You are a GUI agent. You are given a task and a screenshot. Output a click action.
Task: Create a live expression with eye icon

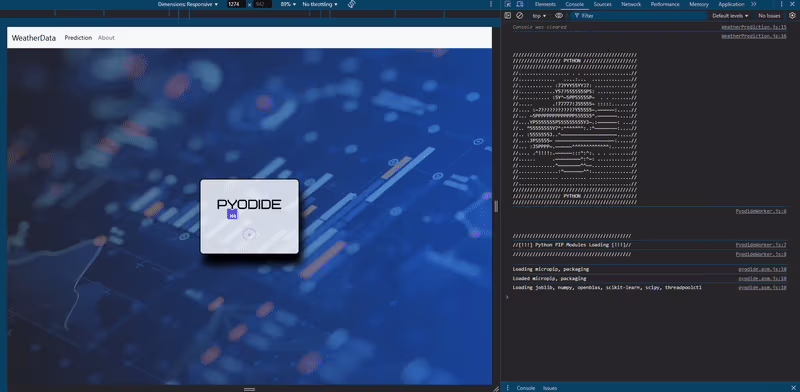tap(559, 16)
